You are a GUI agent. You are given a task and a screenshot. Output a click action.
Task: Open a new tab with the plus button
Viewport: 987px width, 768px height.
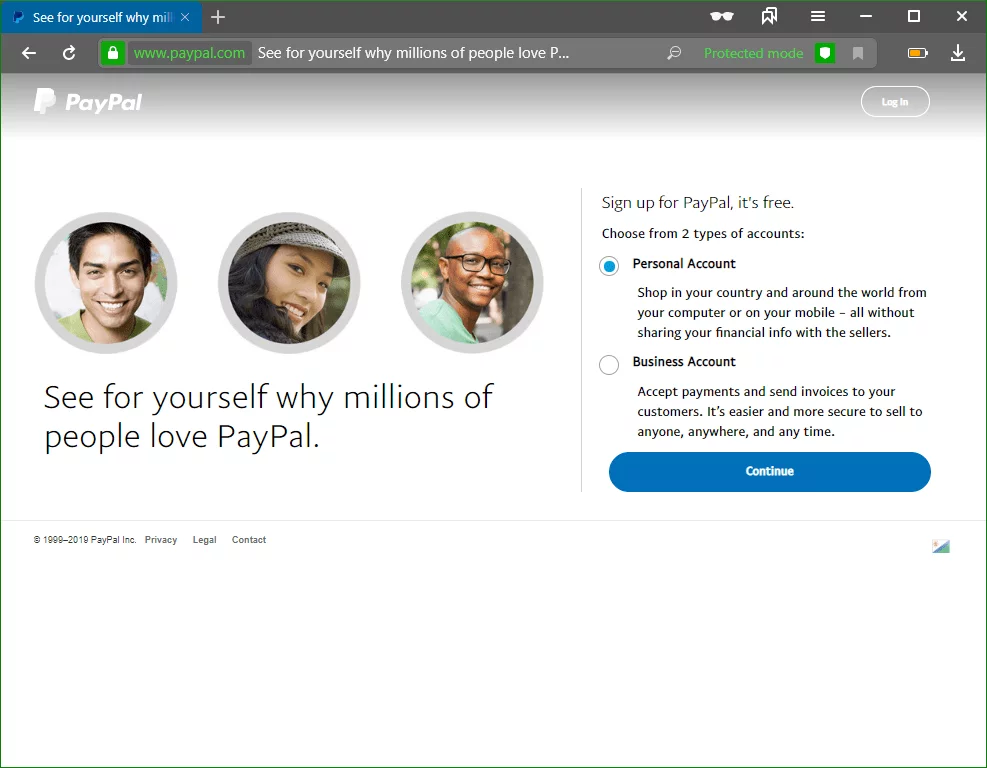click(218, 17)
